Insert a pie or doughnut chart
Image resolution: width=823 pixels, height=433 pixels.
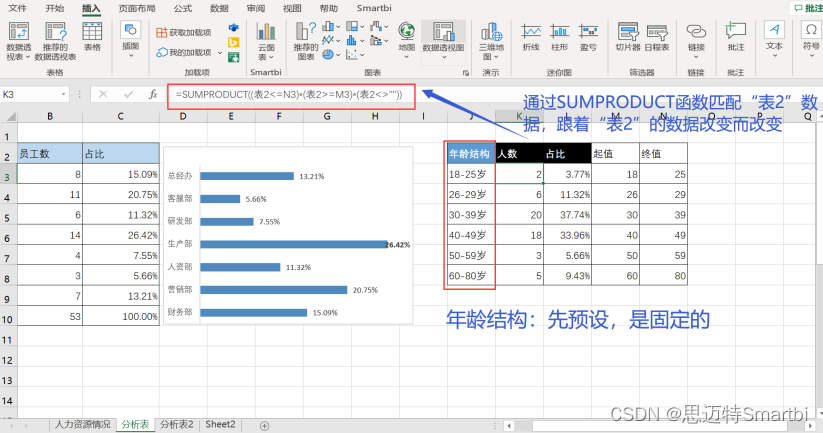[x=328, y=54]
